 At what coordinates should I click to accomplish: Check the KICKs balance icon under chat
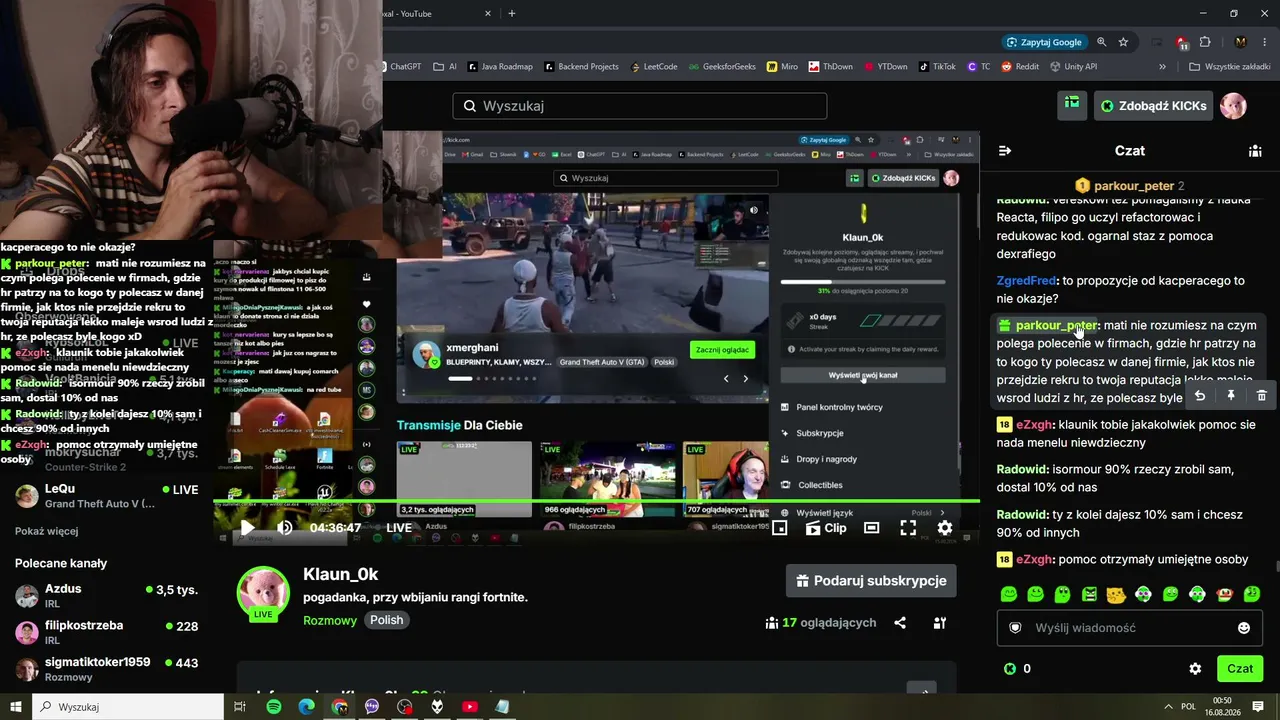pyautogui.click(x=1010, y=669)
